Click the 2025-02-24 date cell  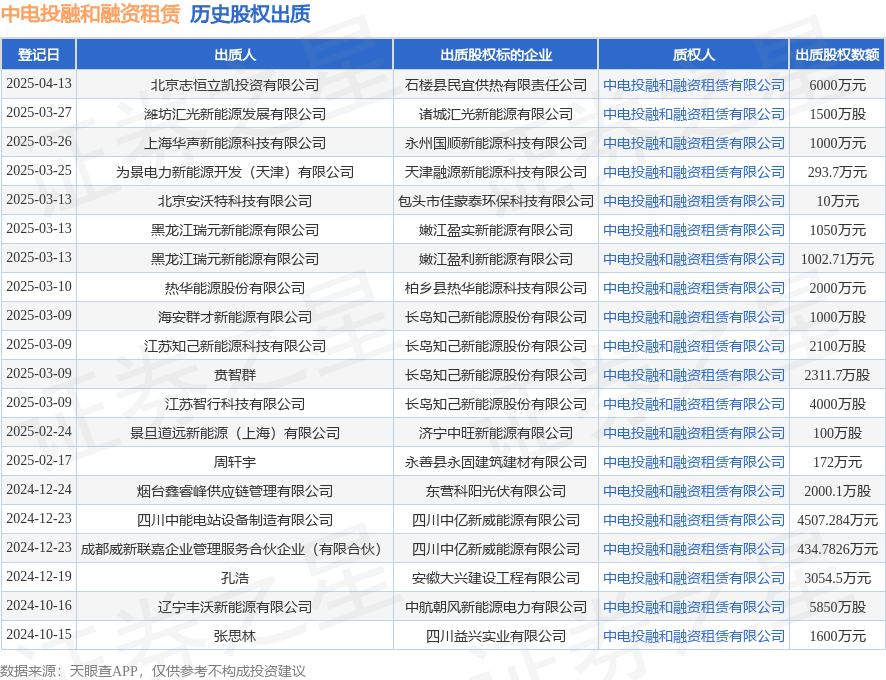coord(39,432)
